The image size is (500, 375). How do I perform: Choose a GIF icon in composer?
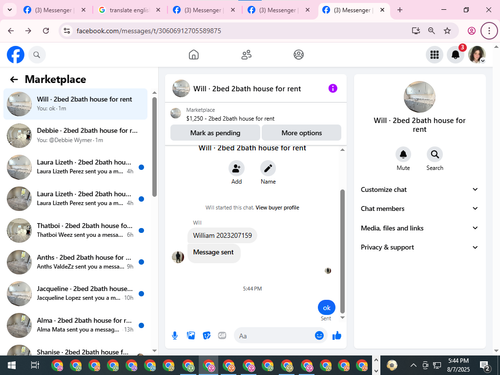pos(222,336)
